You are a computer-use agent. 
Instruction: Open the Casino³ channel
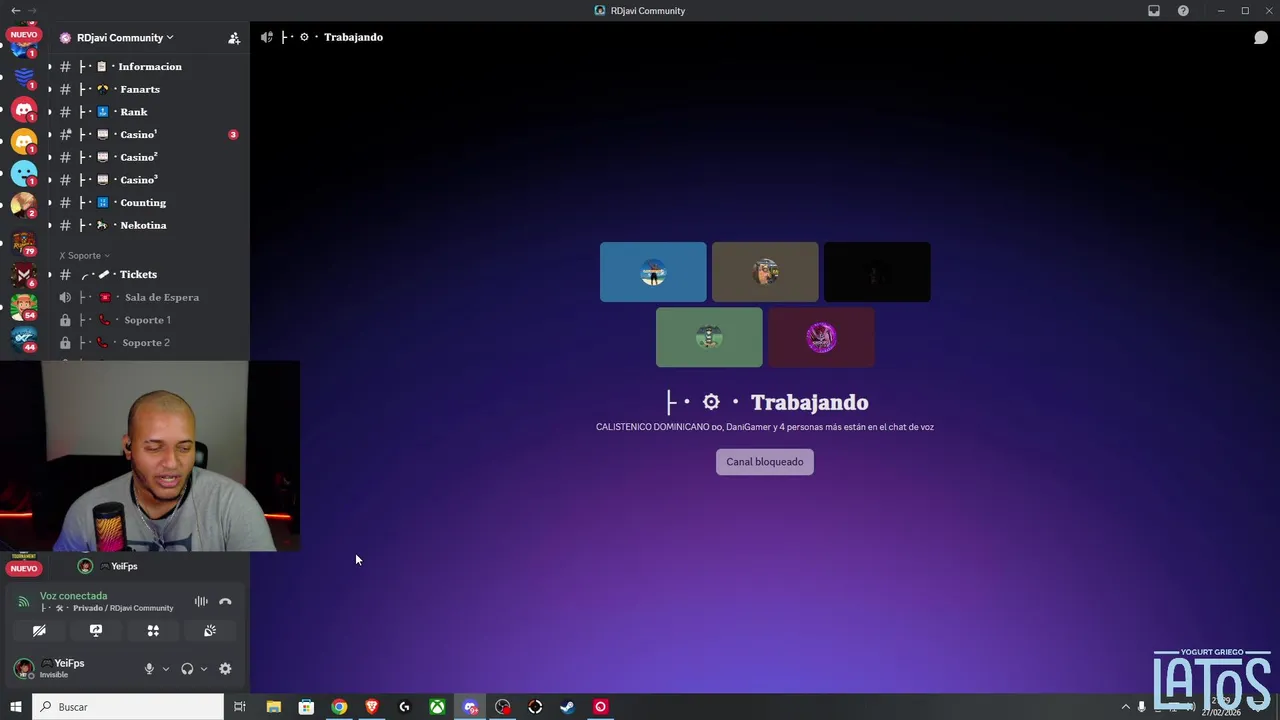coord(148,180)
